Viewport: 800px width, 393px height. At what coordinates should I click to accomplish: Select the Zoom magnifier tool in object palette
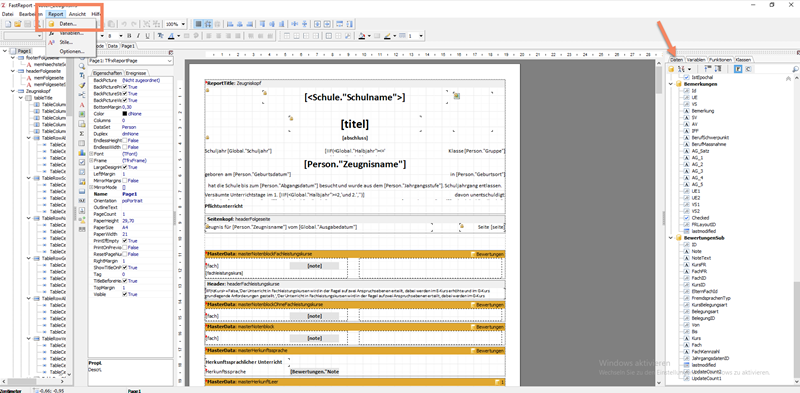82,67
